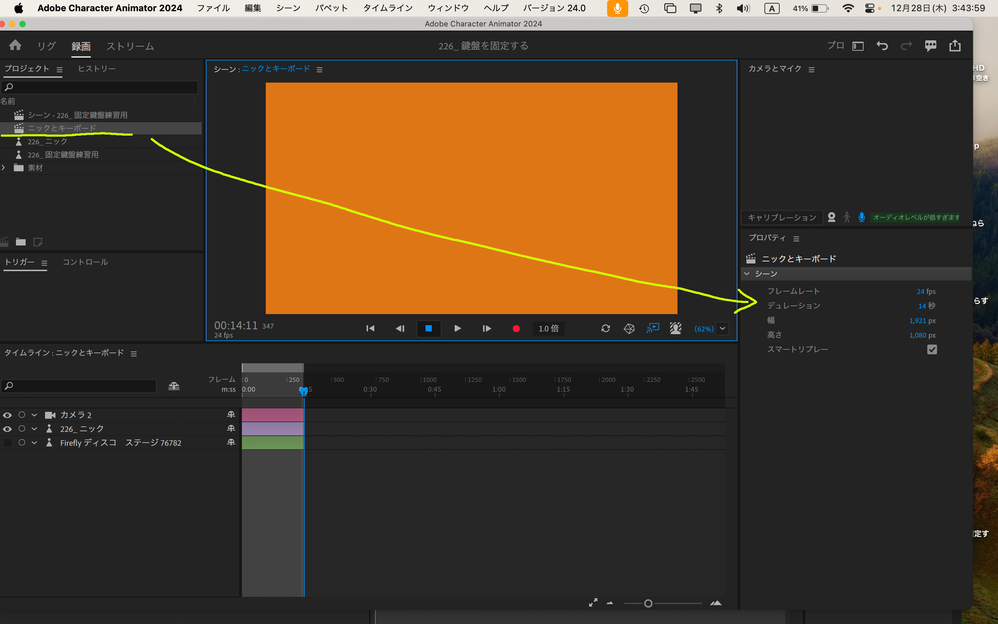Open the プロパティ panel menu

796,239
